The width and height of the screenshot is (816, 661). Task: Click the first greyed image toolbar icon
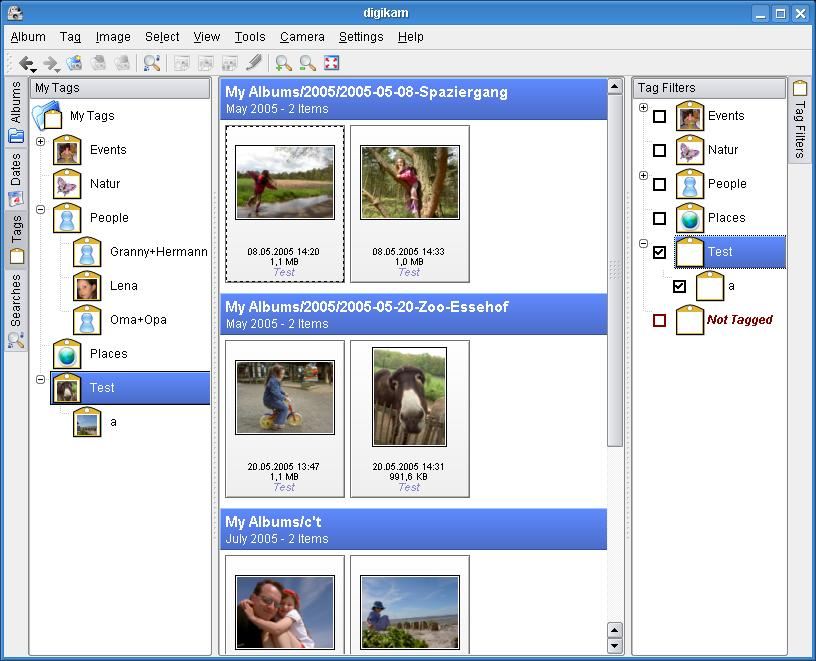click(182, 63)
